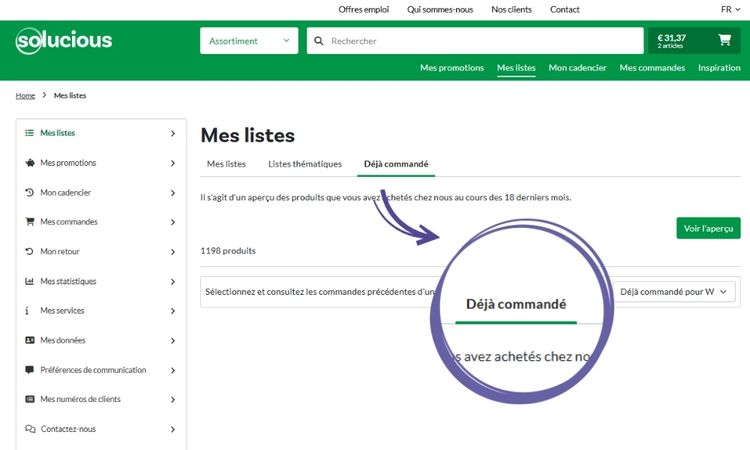
Task: Switch to the Listes thématiques tab
Action: point(305,164)
